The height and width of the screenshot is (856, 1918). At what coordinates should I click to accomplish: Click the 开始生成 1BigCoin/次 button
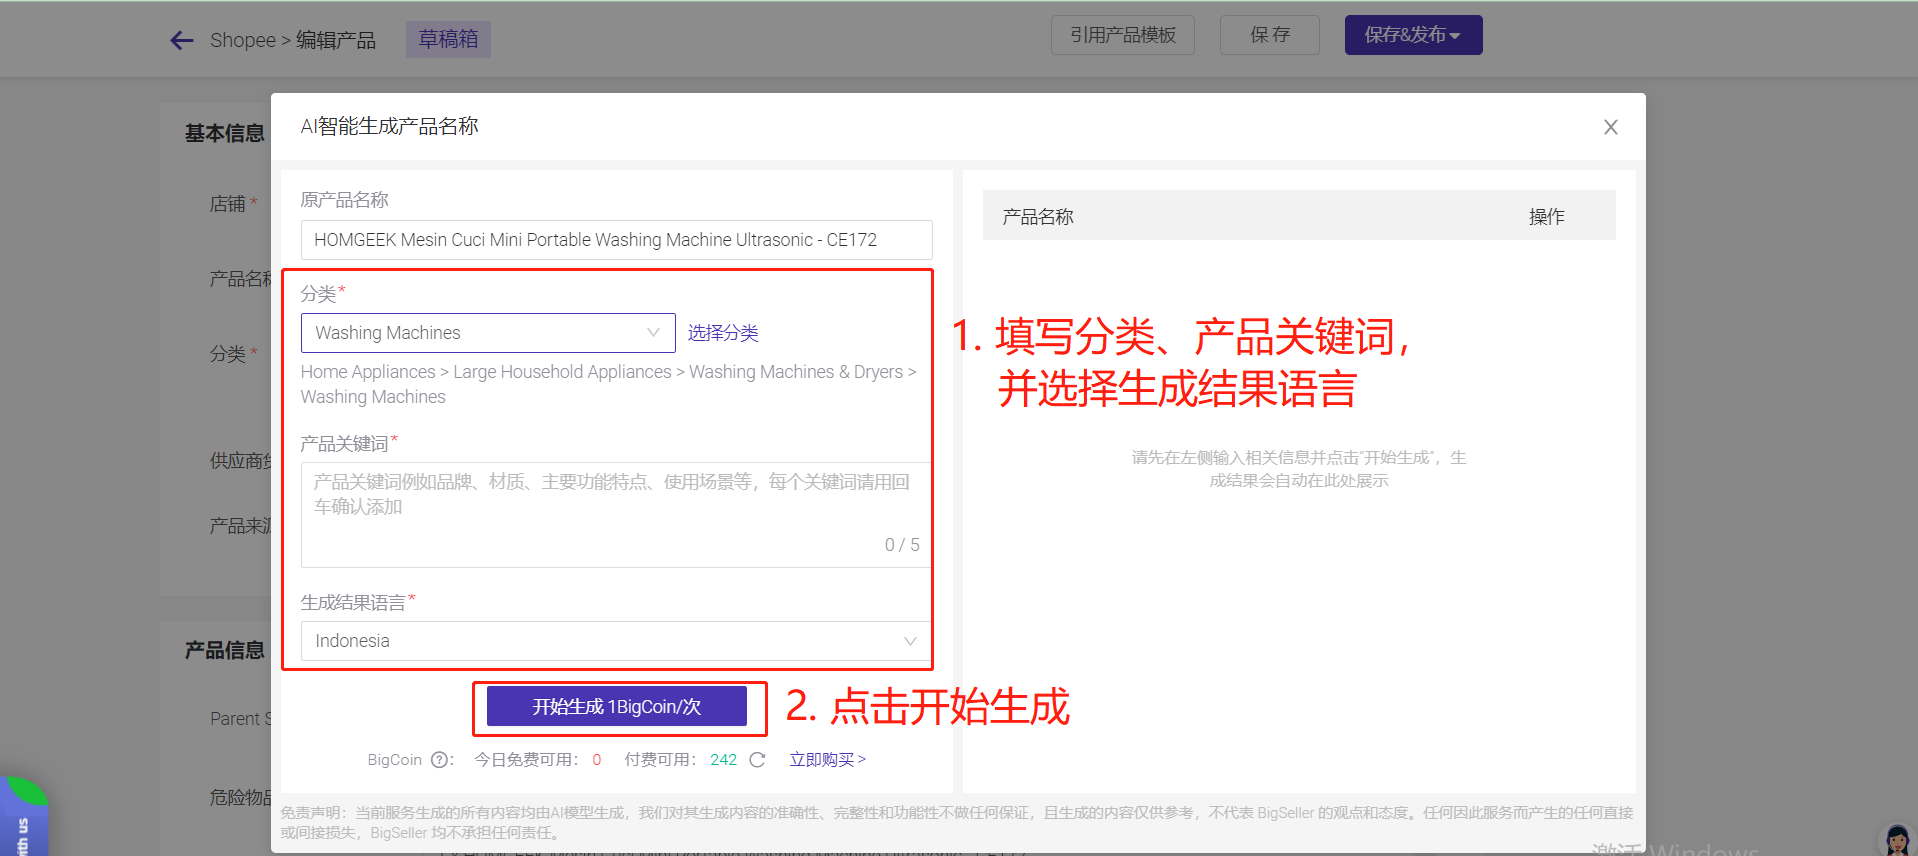616,707
